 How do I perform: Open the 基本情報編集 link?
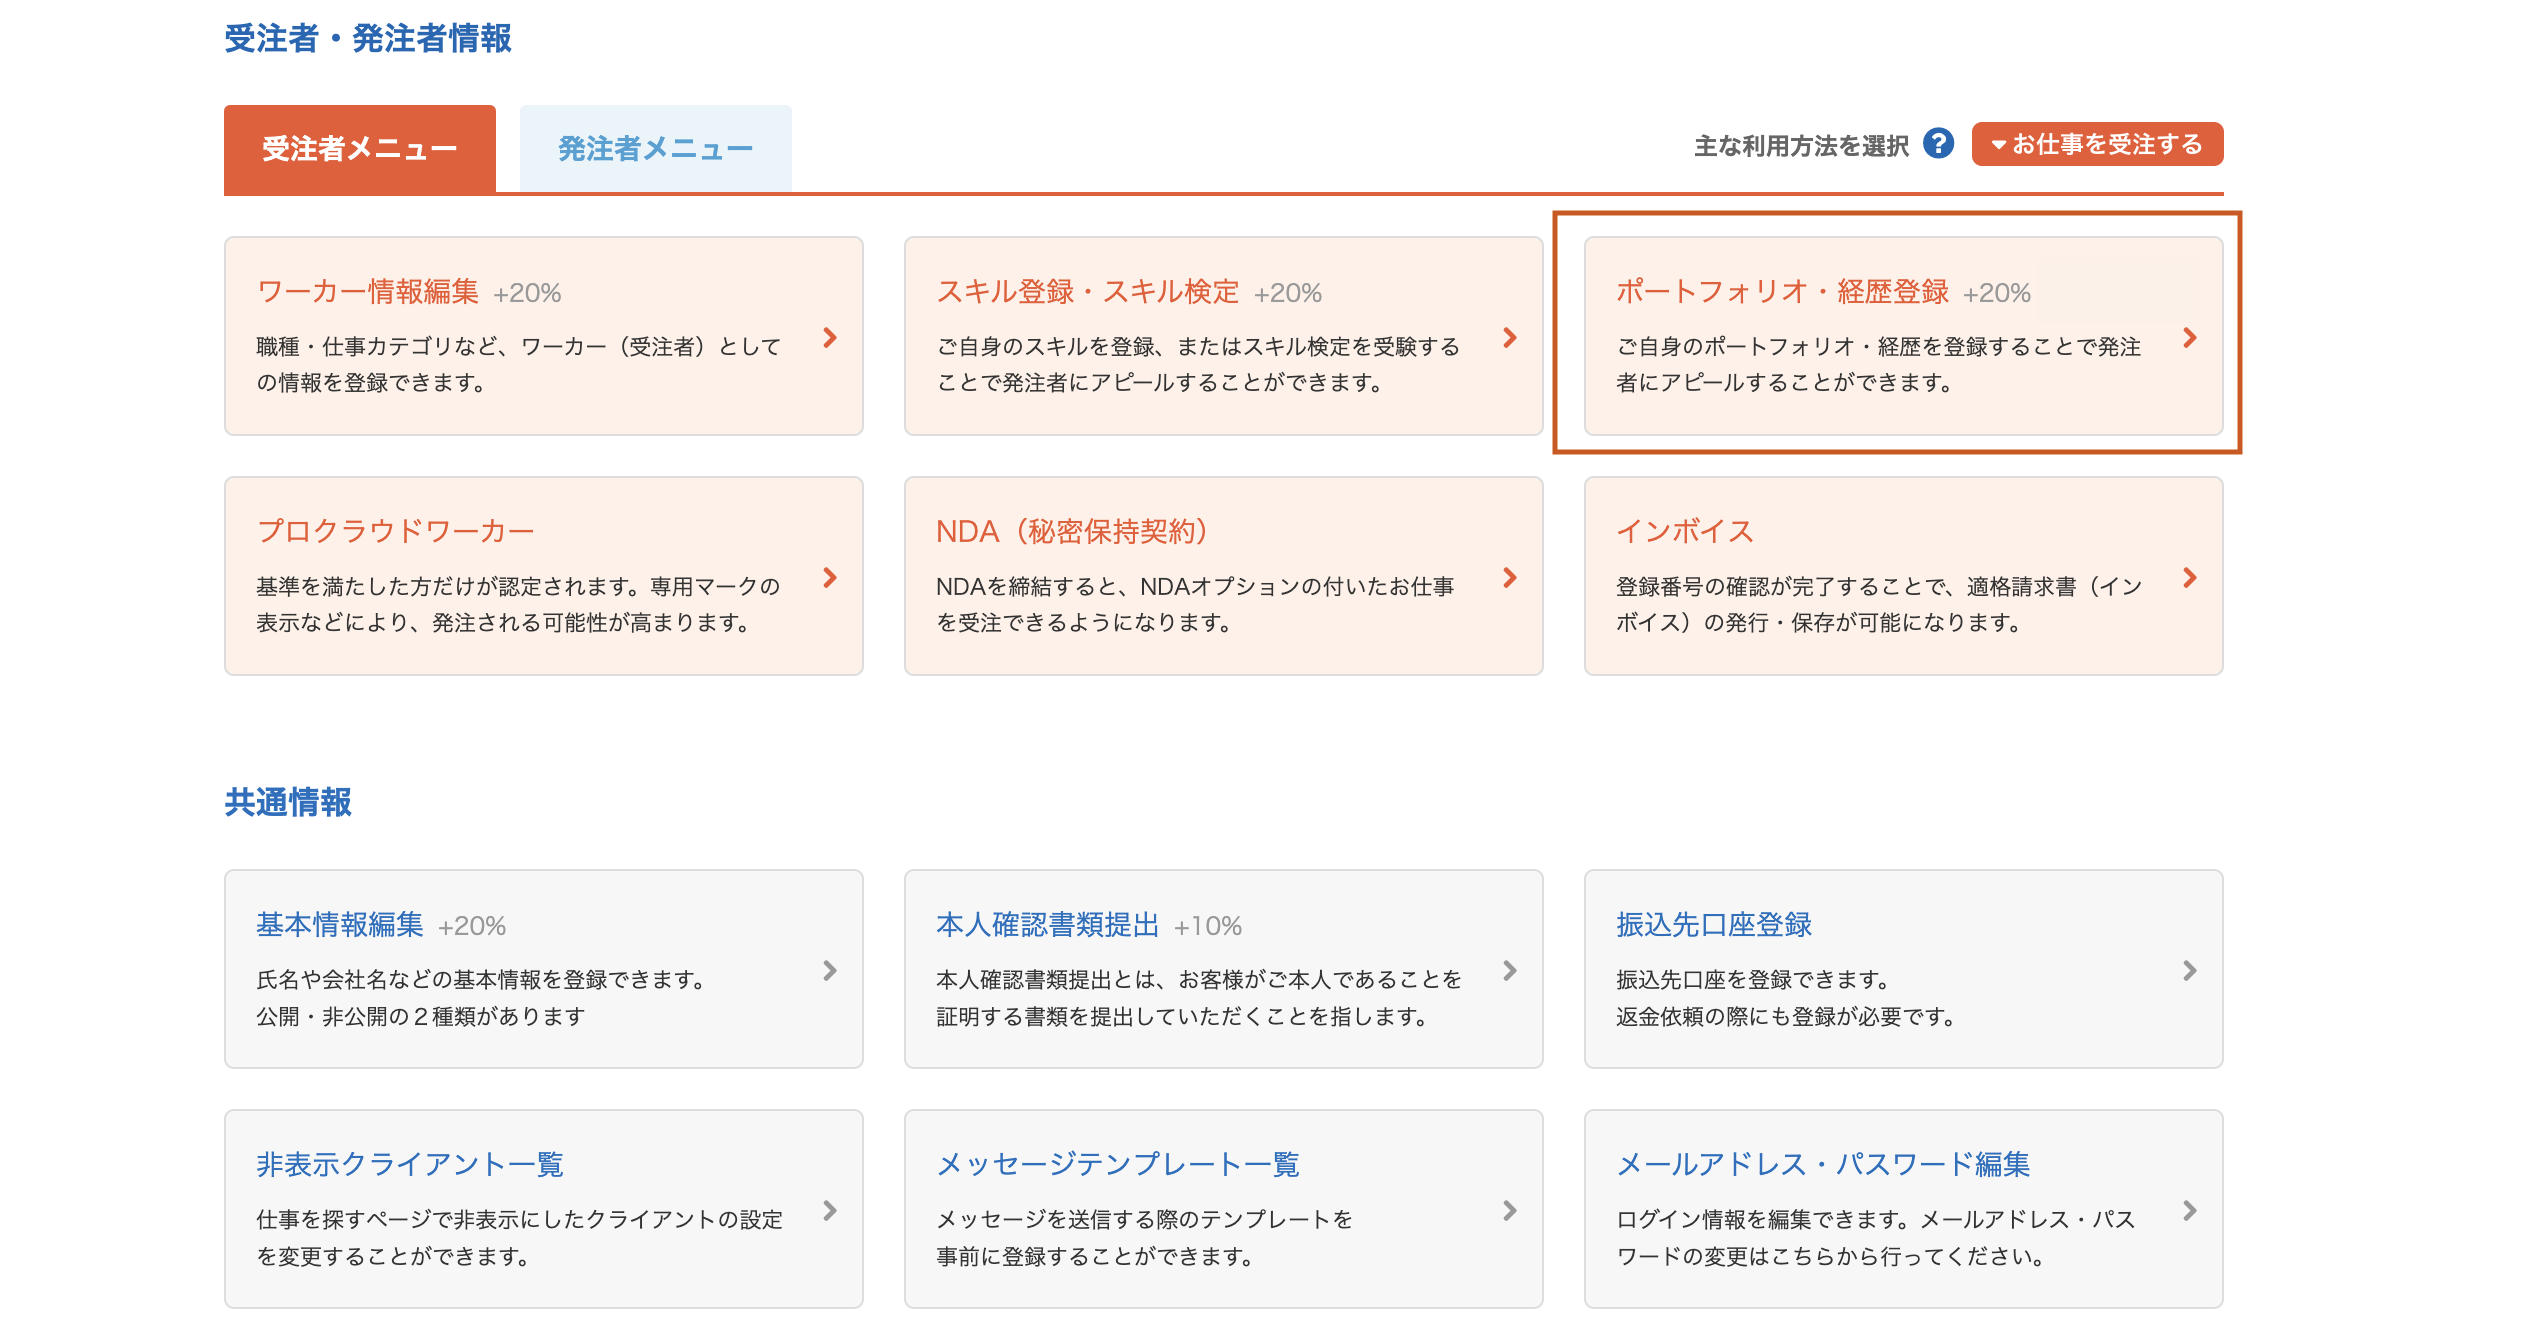point(340,924)
